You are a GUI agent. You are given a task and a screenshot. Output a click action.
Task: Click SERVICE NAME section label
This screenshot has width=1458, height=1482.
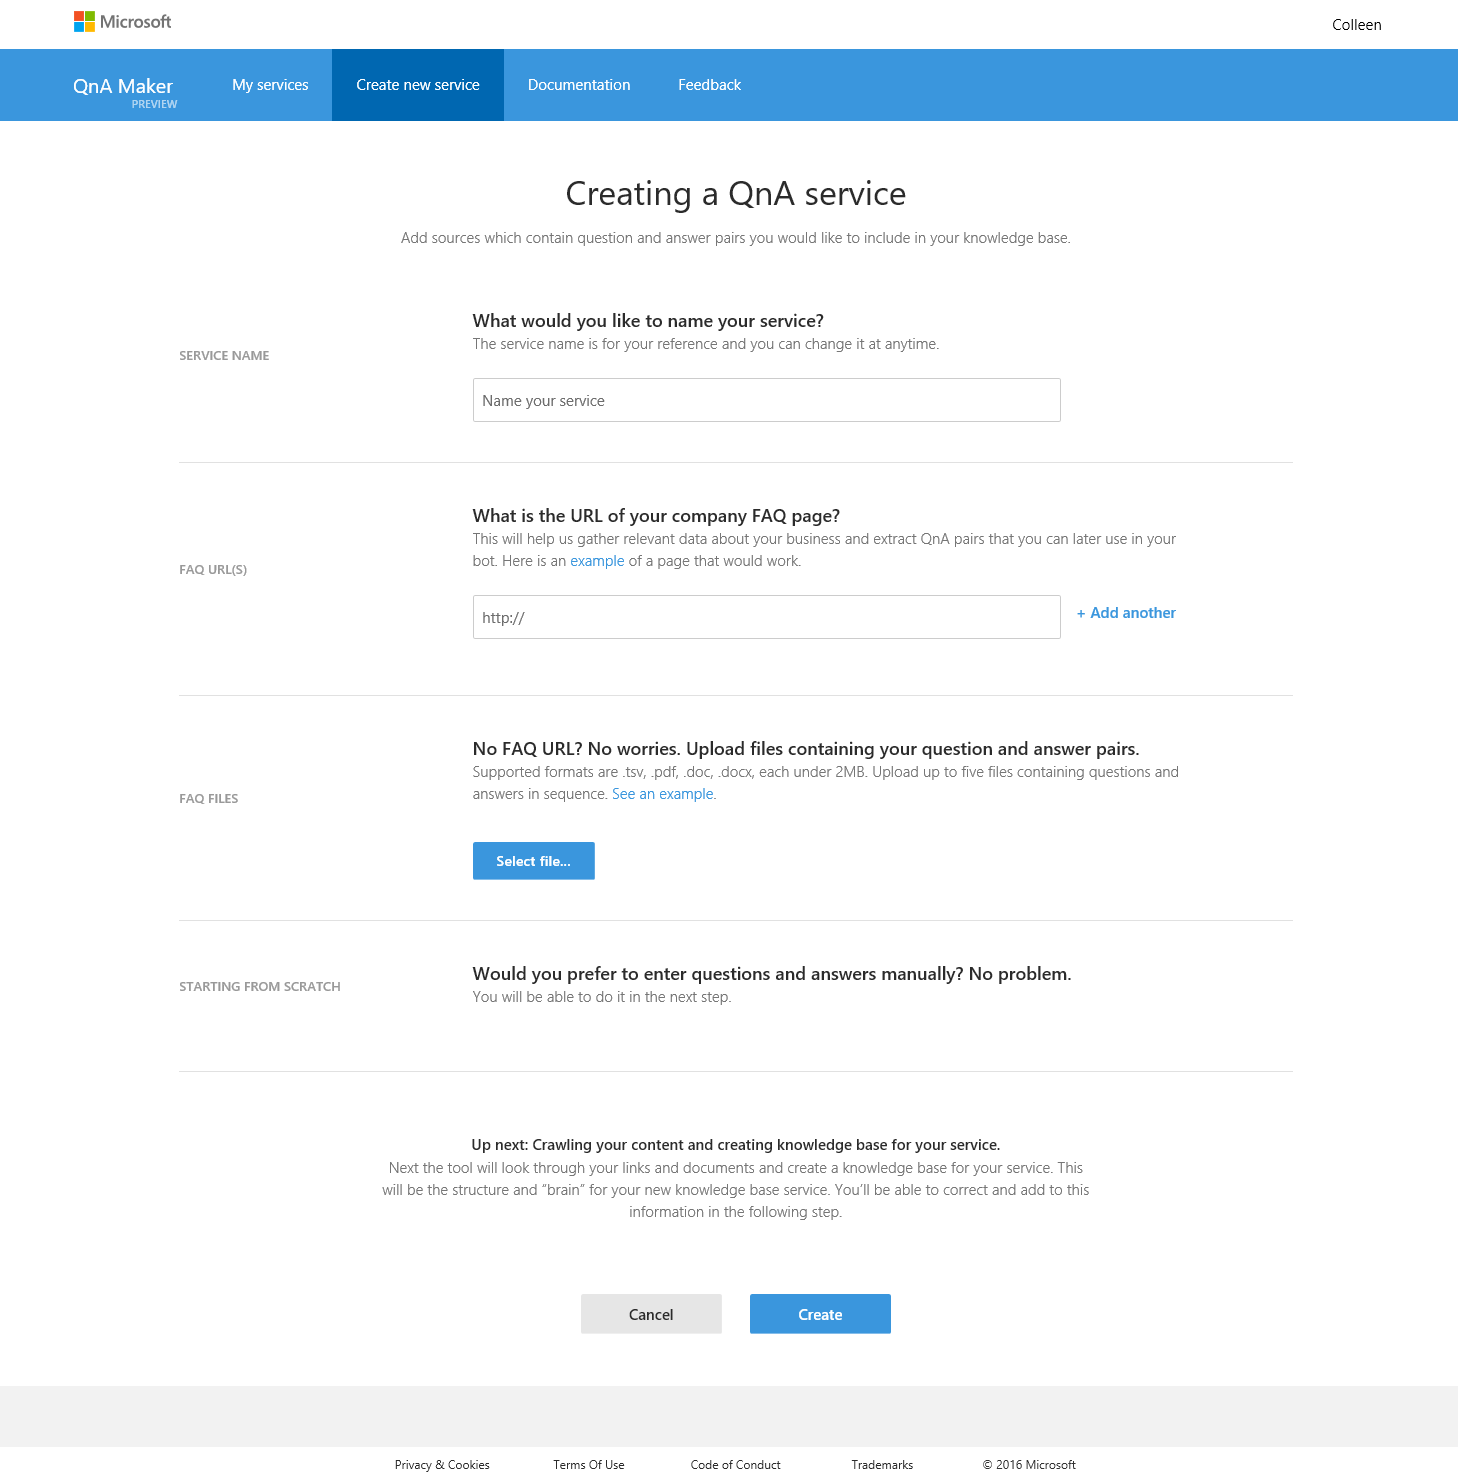point(224,356)
